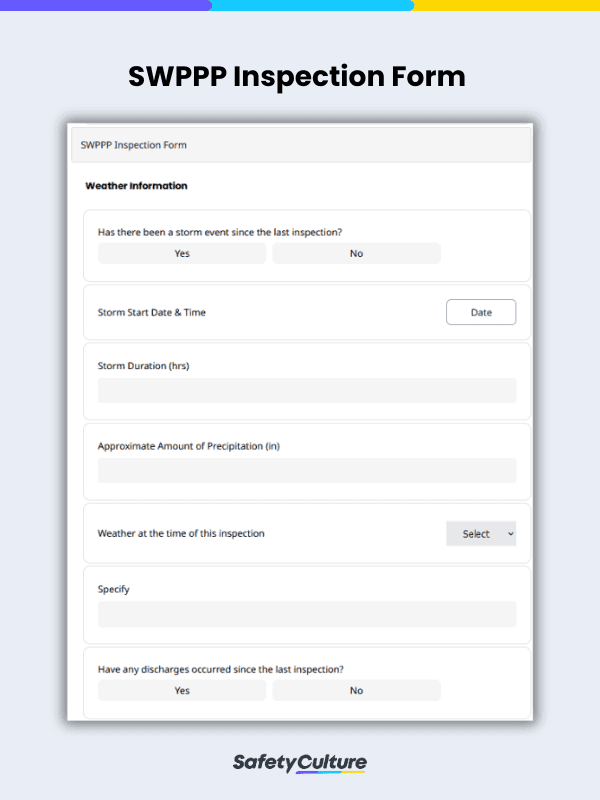Click the "Storm Start Date & Time" label
The width and height of the screenshot is (600, 800).
point(152,312)
